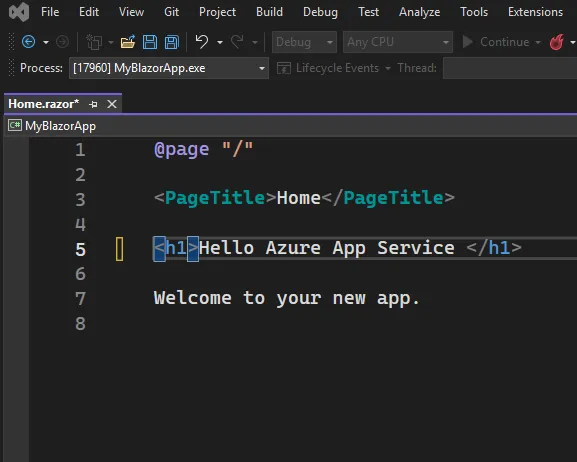Open the Debug menu
577x462 pixels.
[x=320, y=12]
